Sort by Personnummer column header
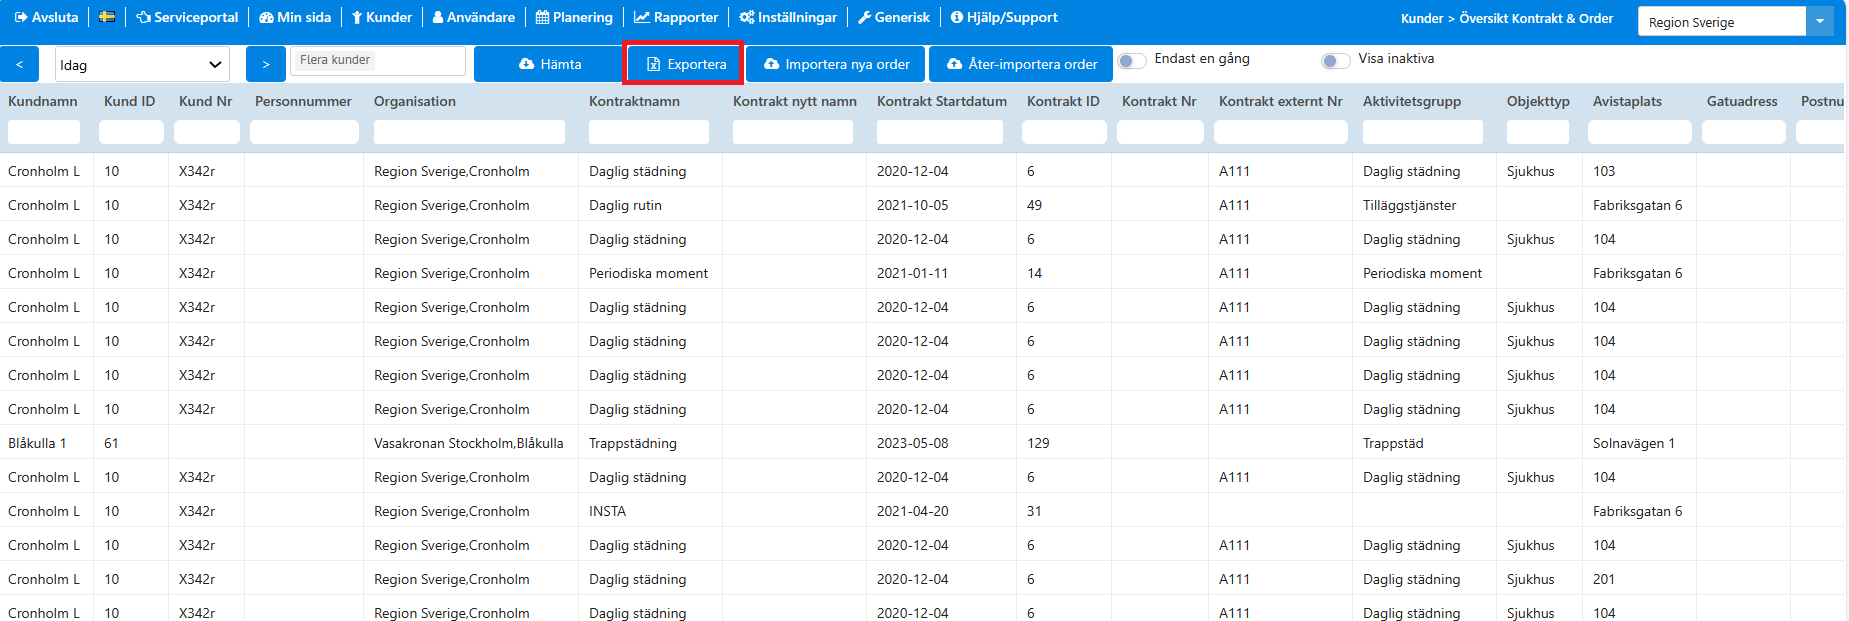This screenshot has width=1849, height=621. coord(303,101)
